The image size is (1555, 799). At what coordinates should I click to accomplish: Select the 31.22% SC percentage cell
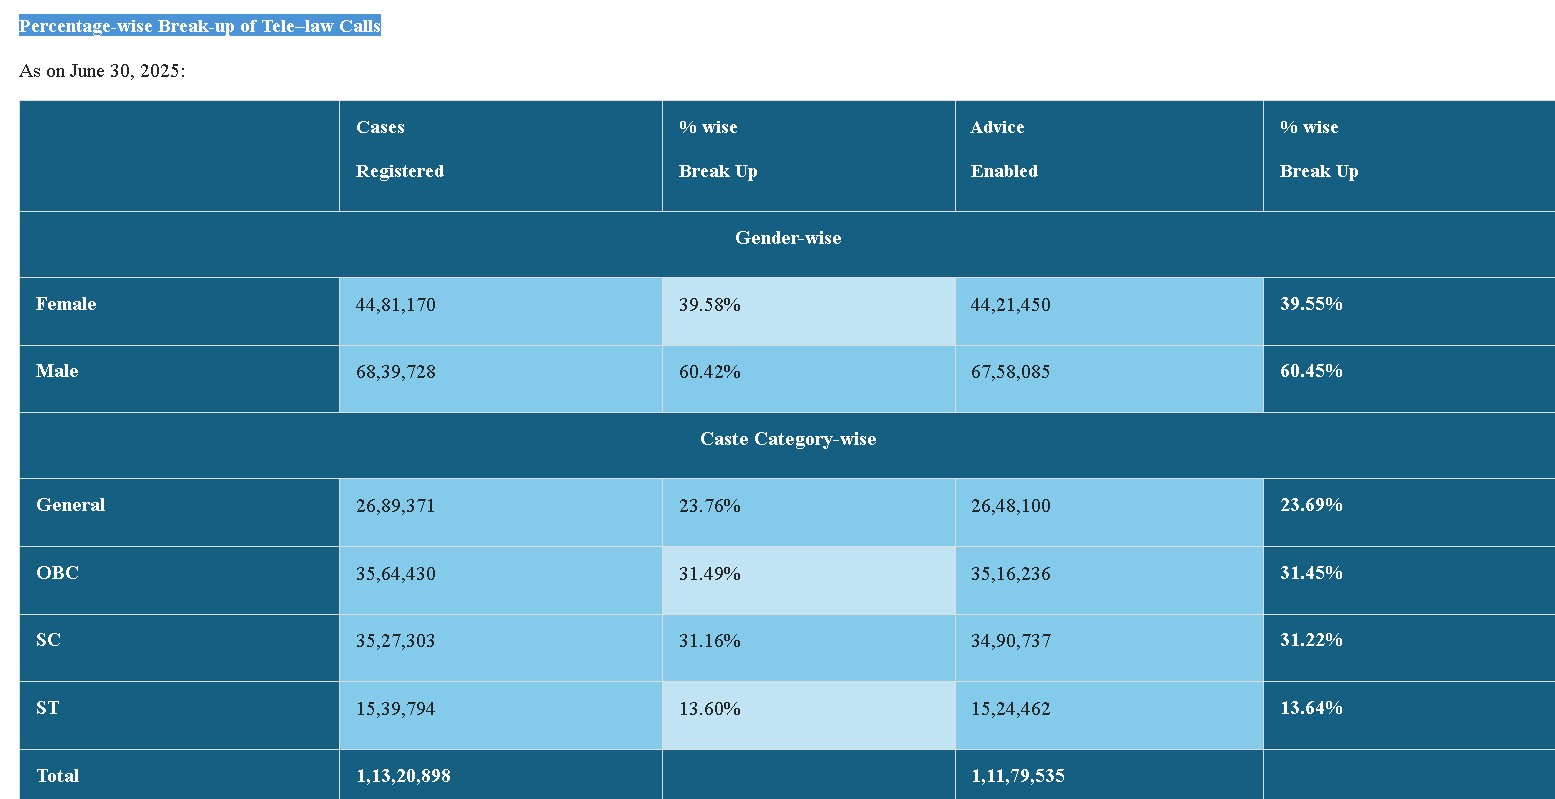(x=1311, y=640)
